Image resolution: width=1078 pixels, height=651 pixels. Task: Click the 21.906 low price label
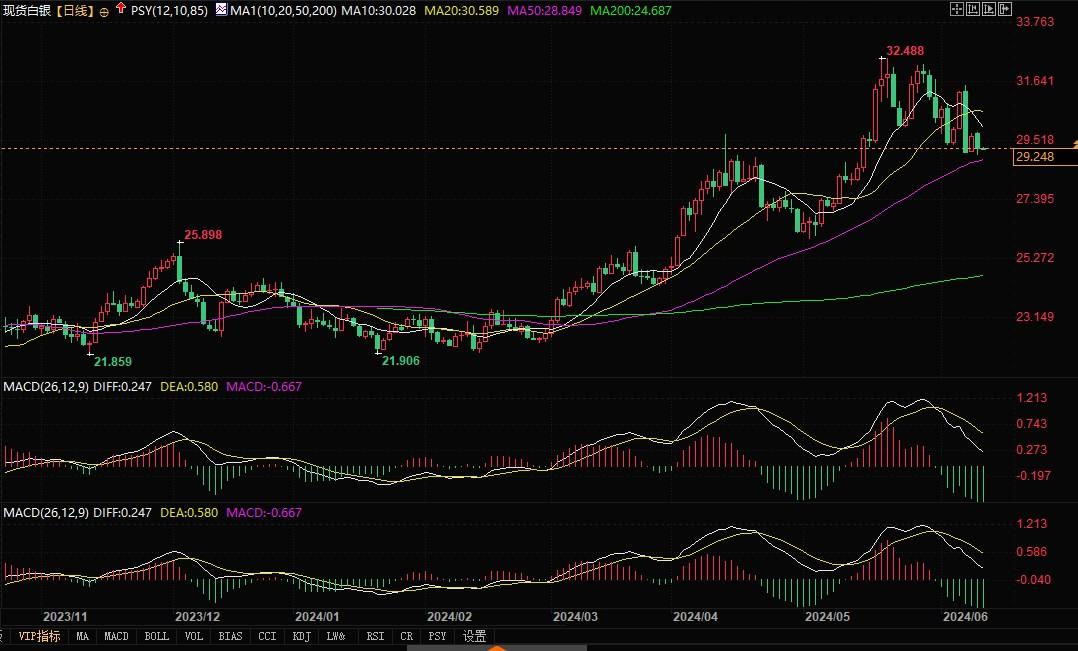(401, 361)
